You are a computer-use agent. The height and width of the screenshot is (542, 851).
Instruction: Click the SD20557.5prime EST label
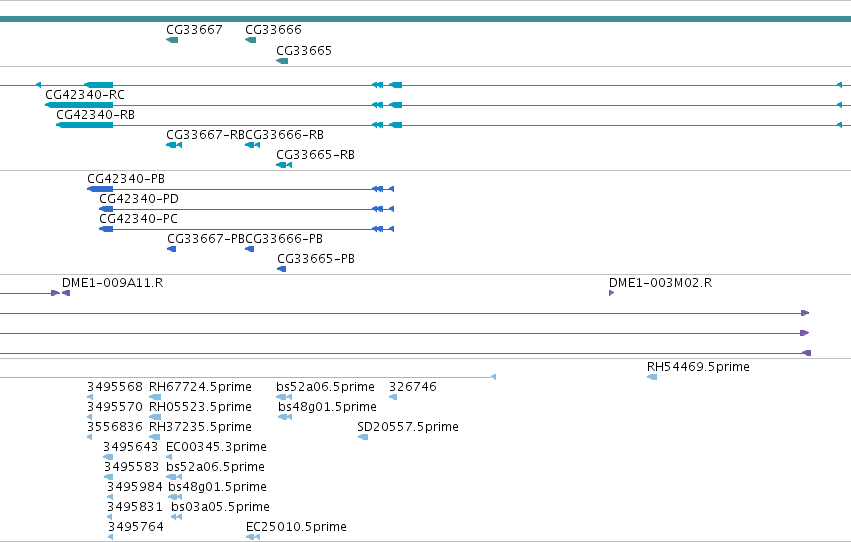click(408, 428)
